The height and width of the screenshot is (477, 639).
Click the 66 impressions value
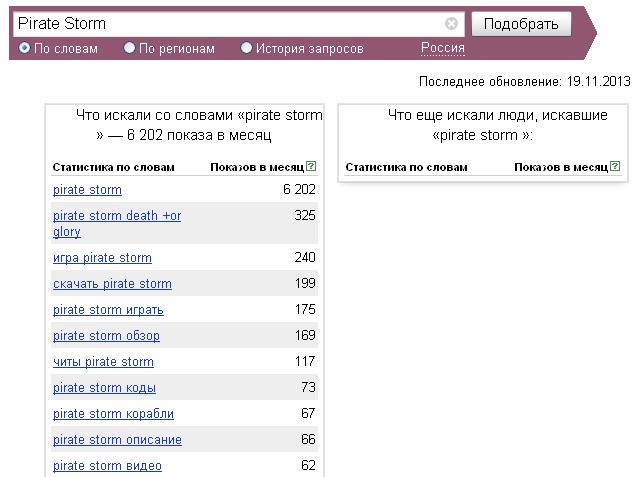[308, 439]
